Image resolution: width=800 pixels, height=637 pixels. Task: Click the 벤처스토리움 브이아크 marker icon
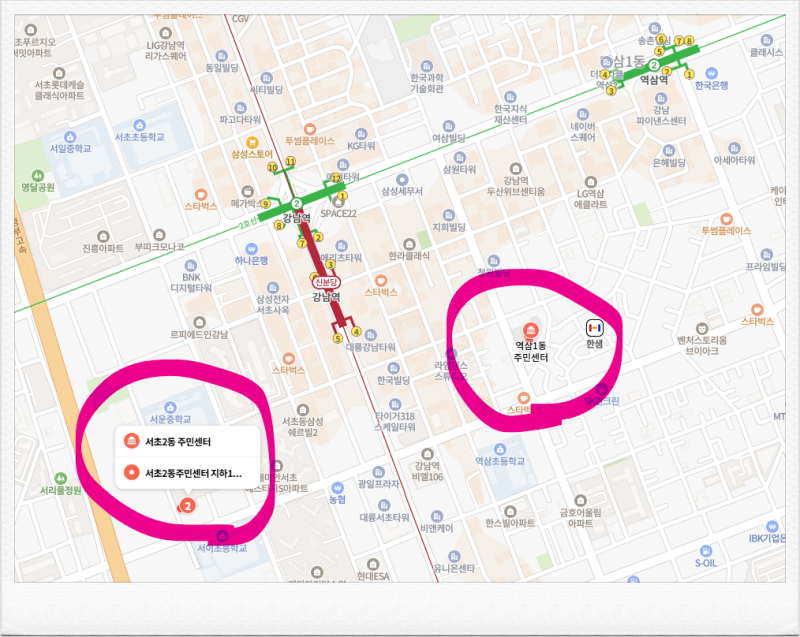click(702, 328)
